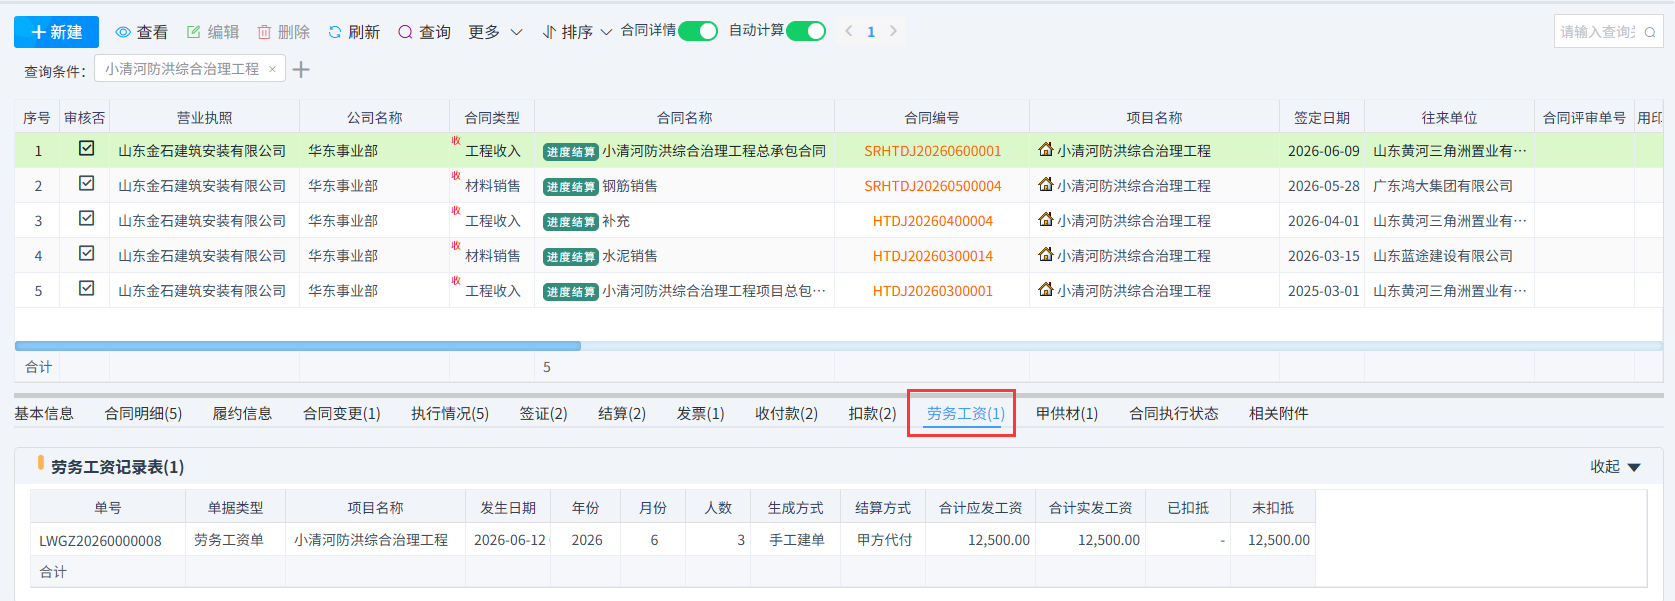Toggle 审核否 checkbox in row 4
1675x601 pixels.
click(87, 253)
